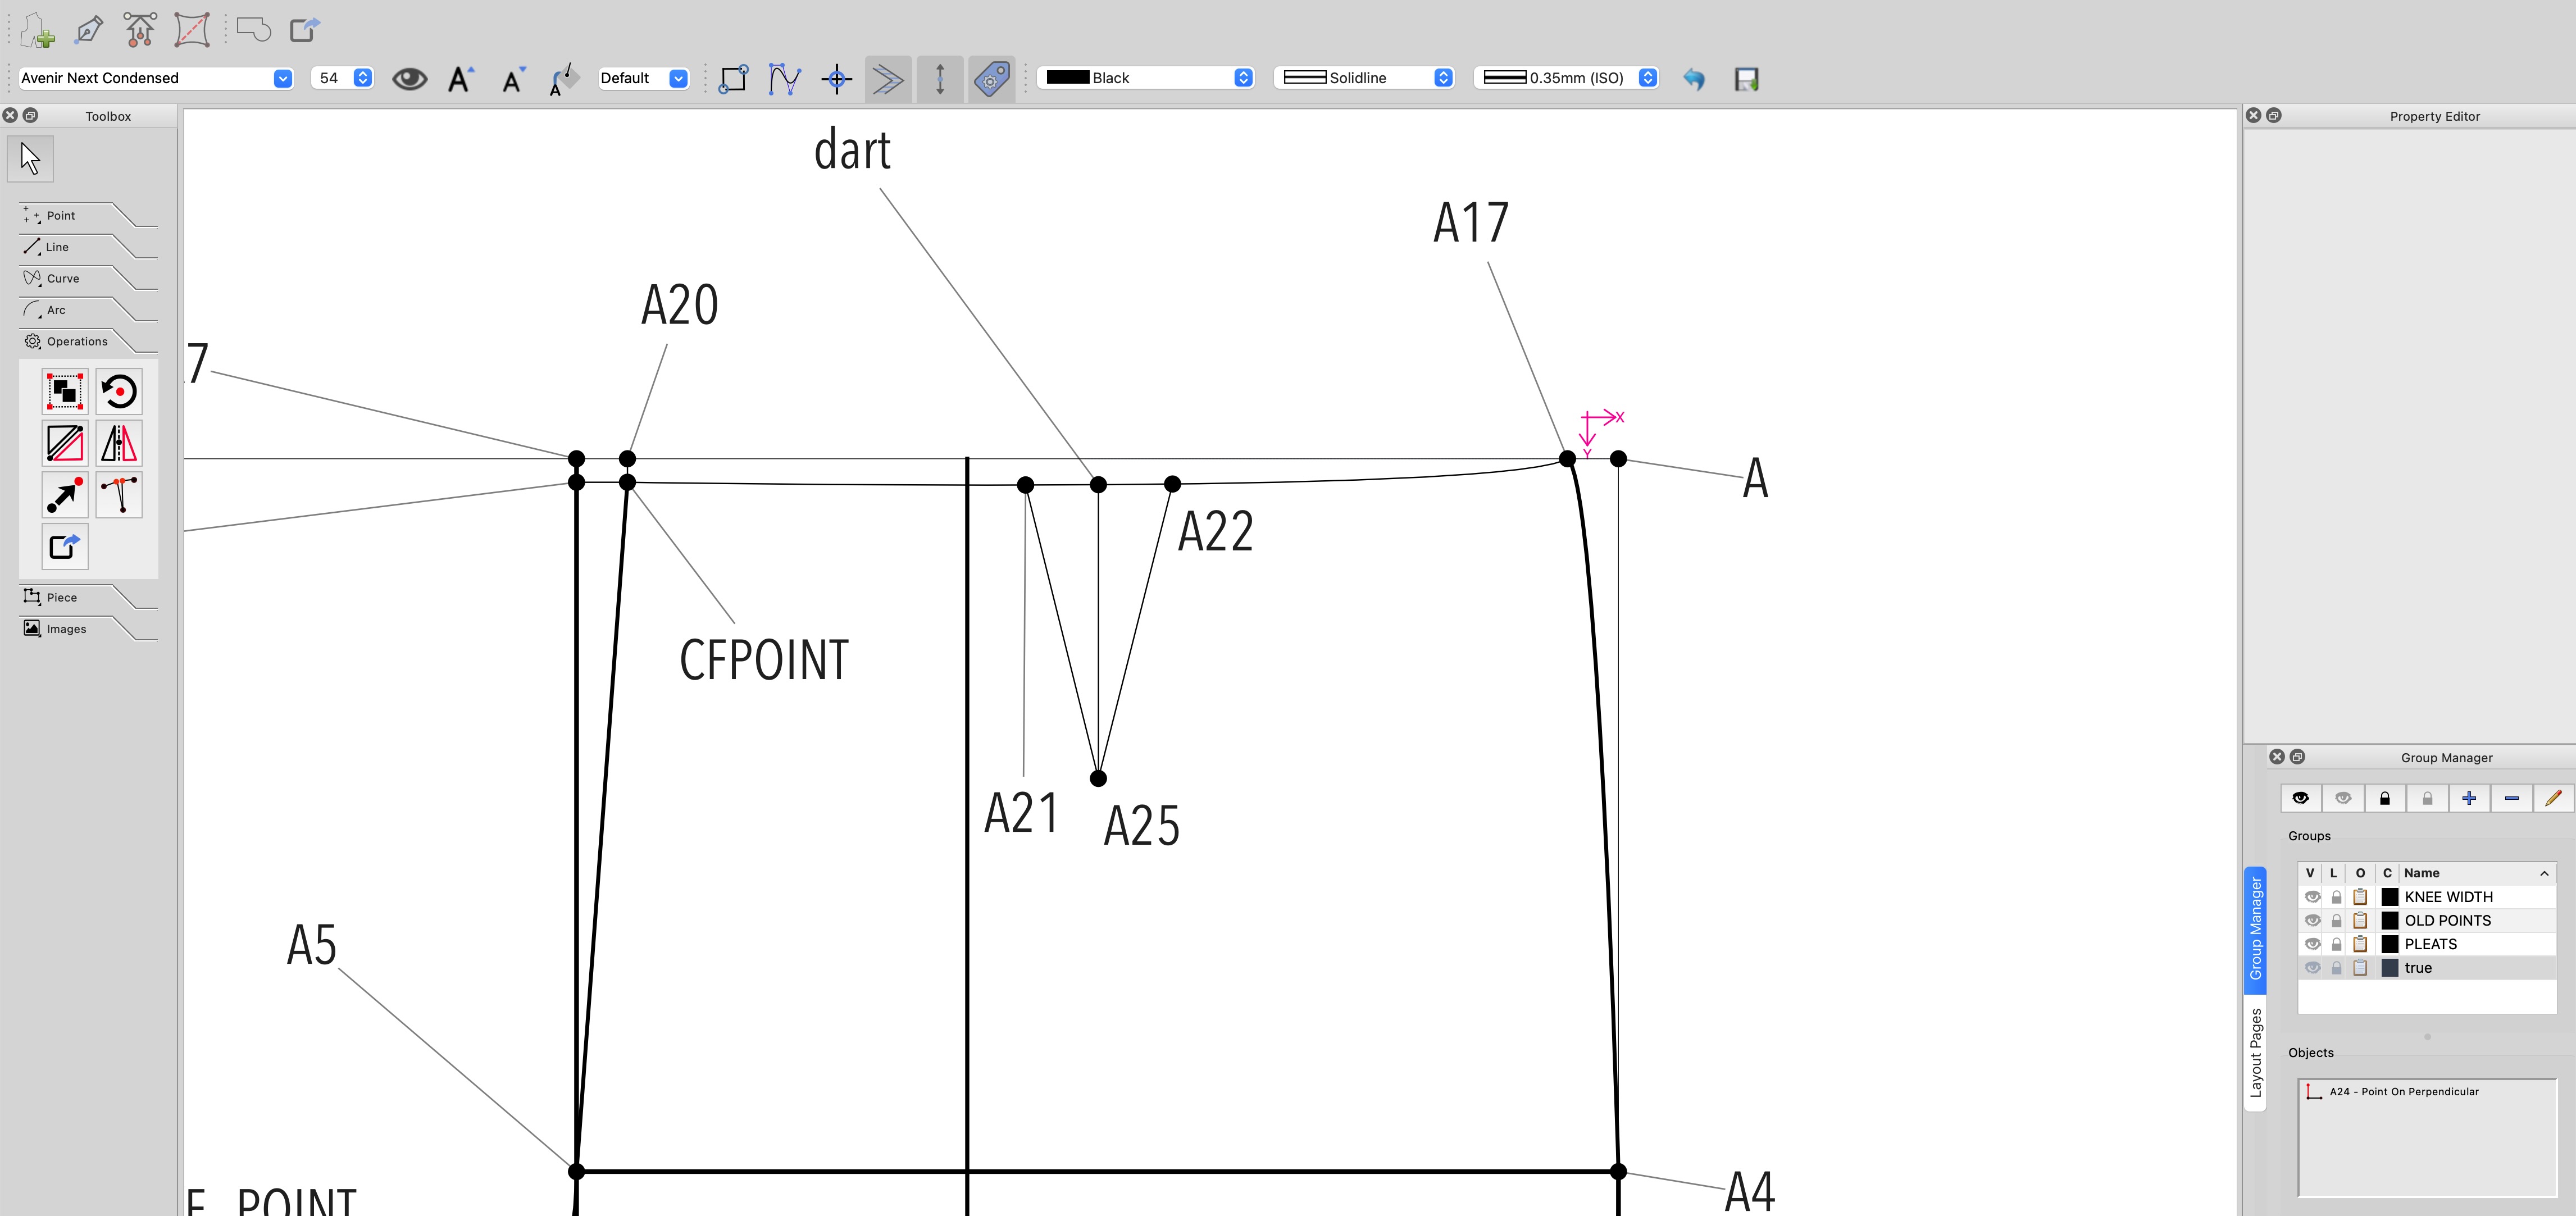Expand the Piece category in Toolbox

coord(62,597)
